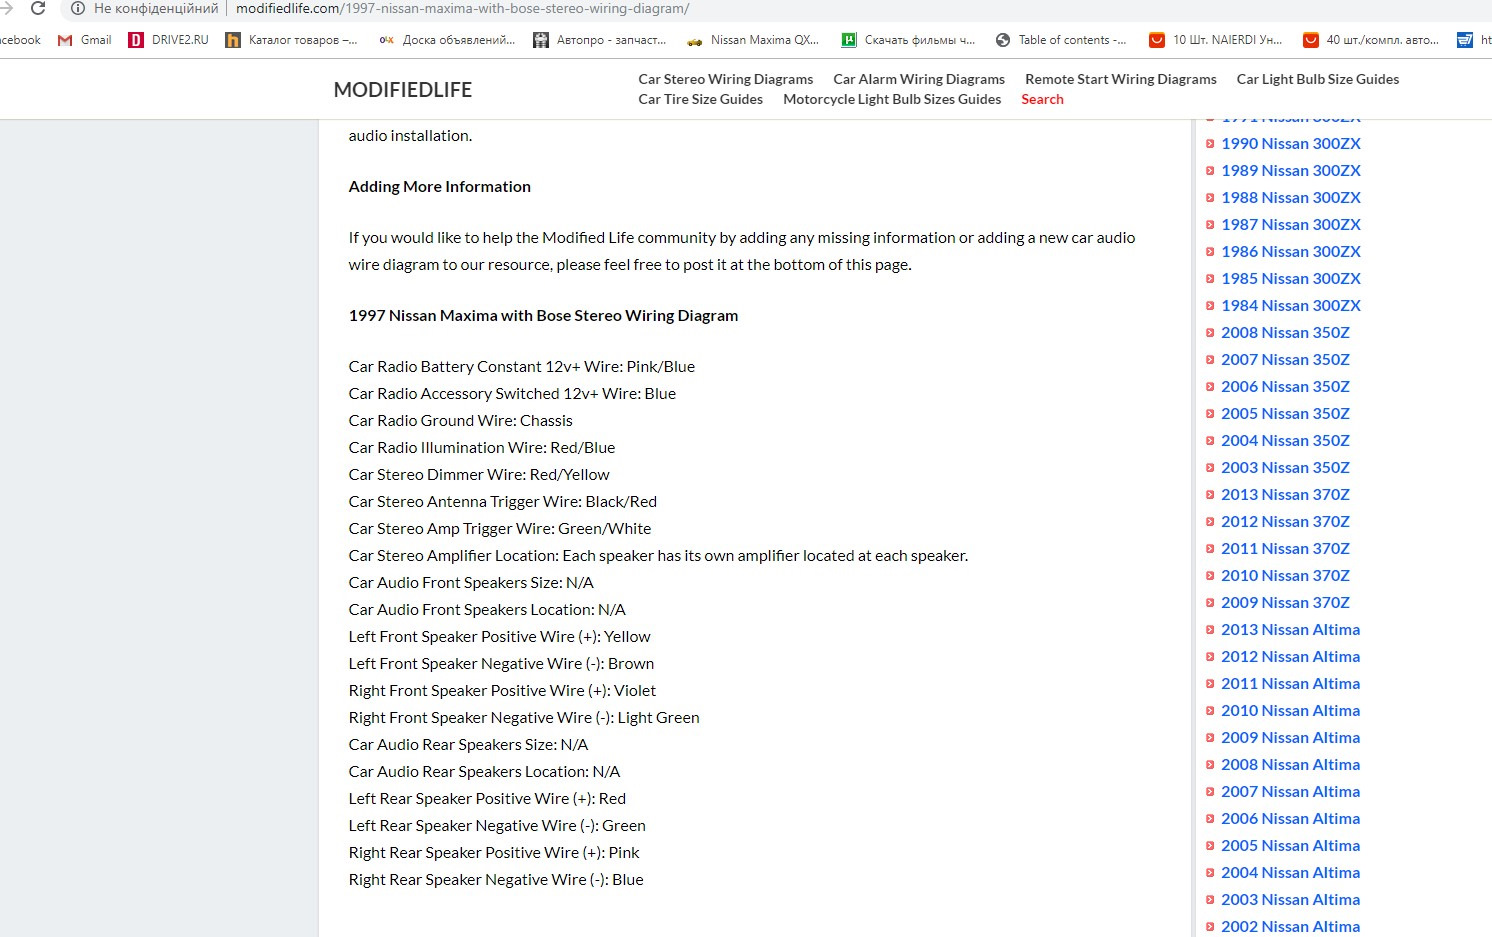1492x937 pixels.
Task: Open the Table of contents bookmark
Action: pyautogui.click(x=1061, y=40)
